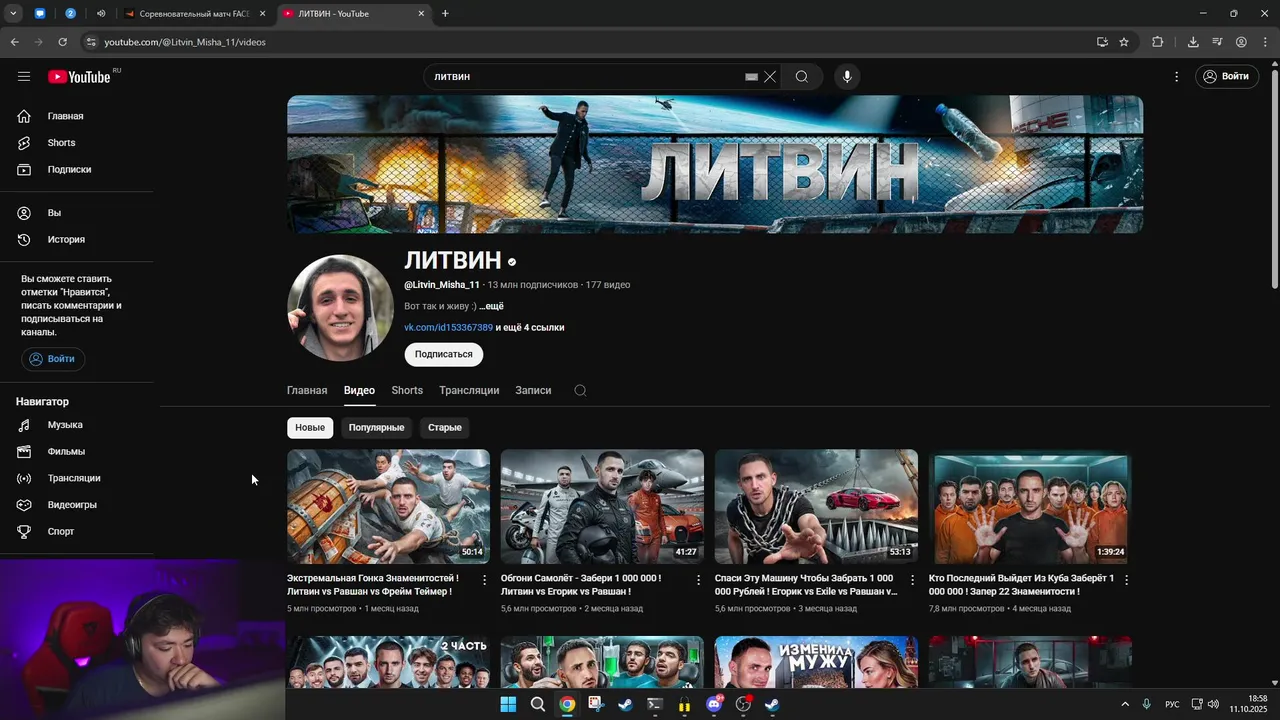Open YouTube settings three-dot menu
This screenshot has height=720, width=1280.
point(1177,77)
